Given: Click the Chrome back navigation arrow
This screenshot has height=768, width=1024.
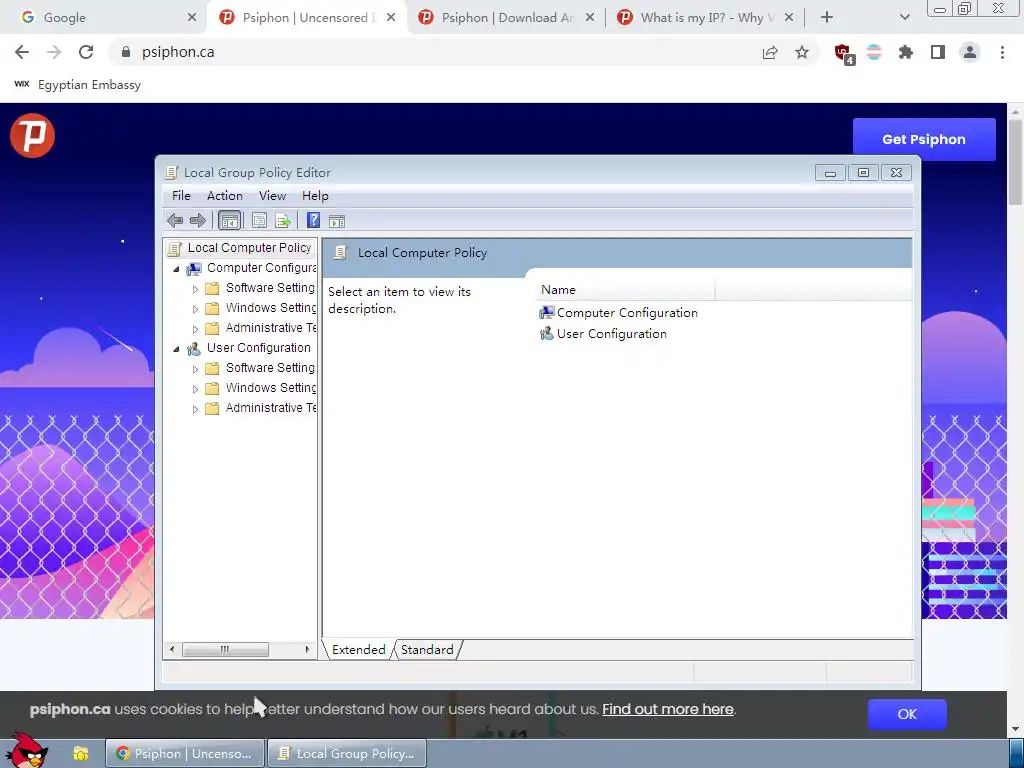Looking at the screenshot, I should (x=22, y=52).
